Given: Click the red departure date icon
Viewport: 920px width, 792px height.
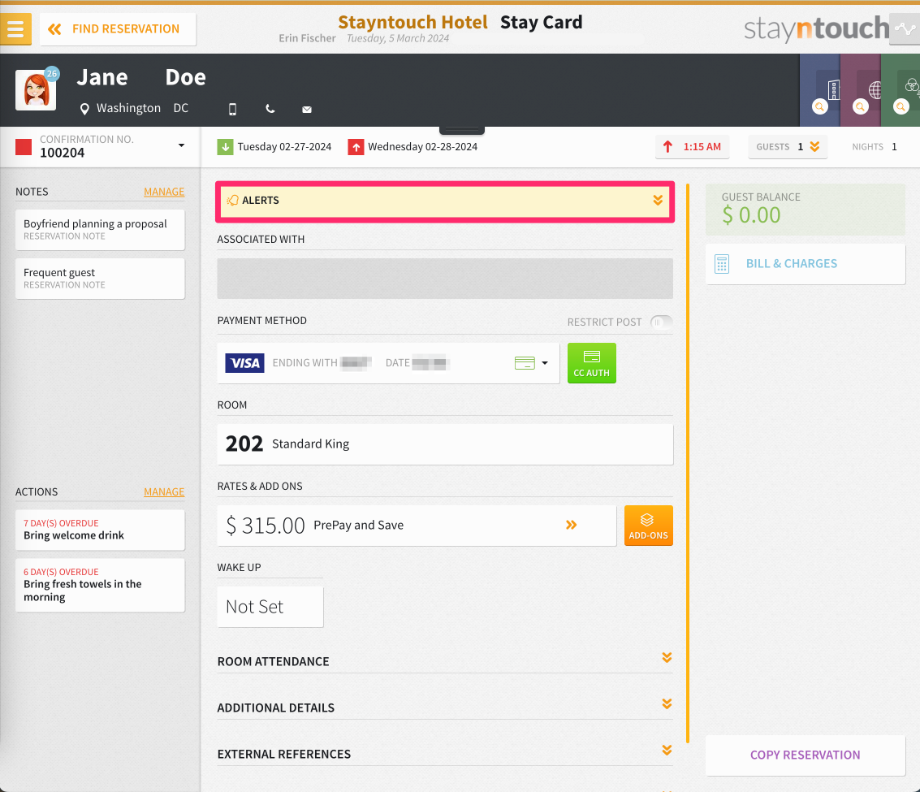Looking at the screenshot, I should click(356, 147).
